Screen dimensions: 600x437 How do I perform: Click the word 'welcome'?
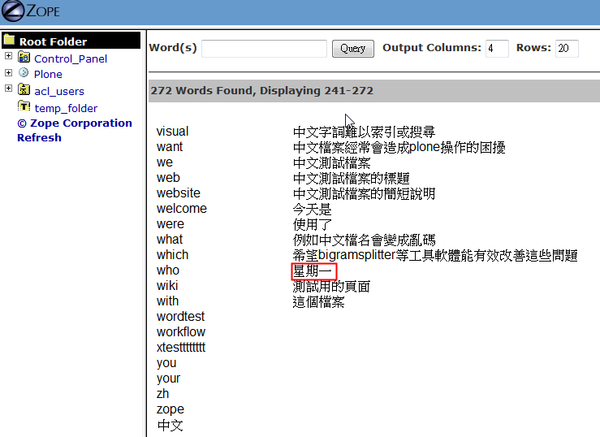point(181,209)
